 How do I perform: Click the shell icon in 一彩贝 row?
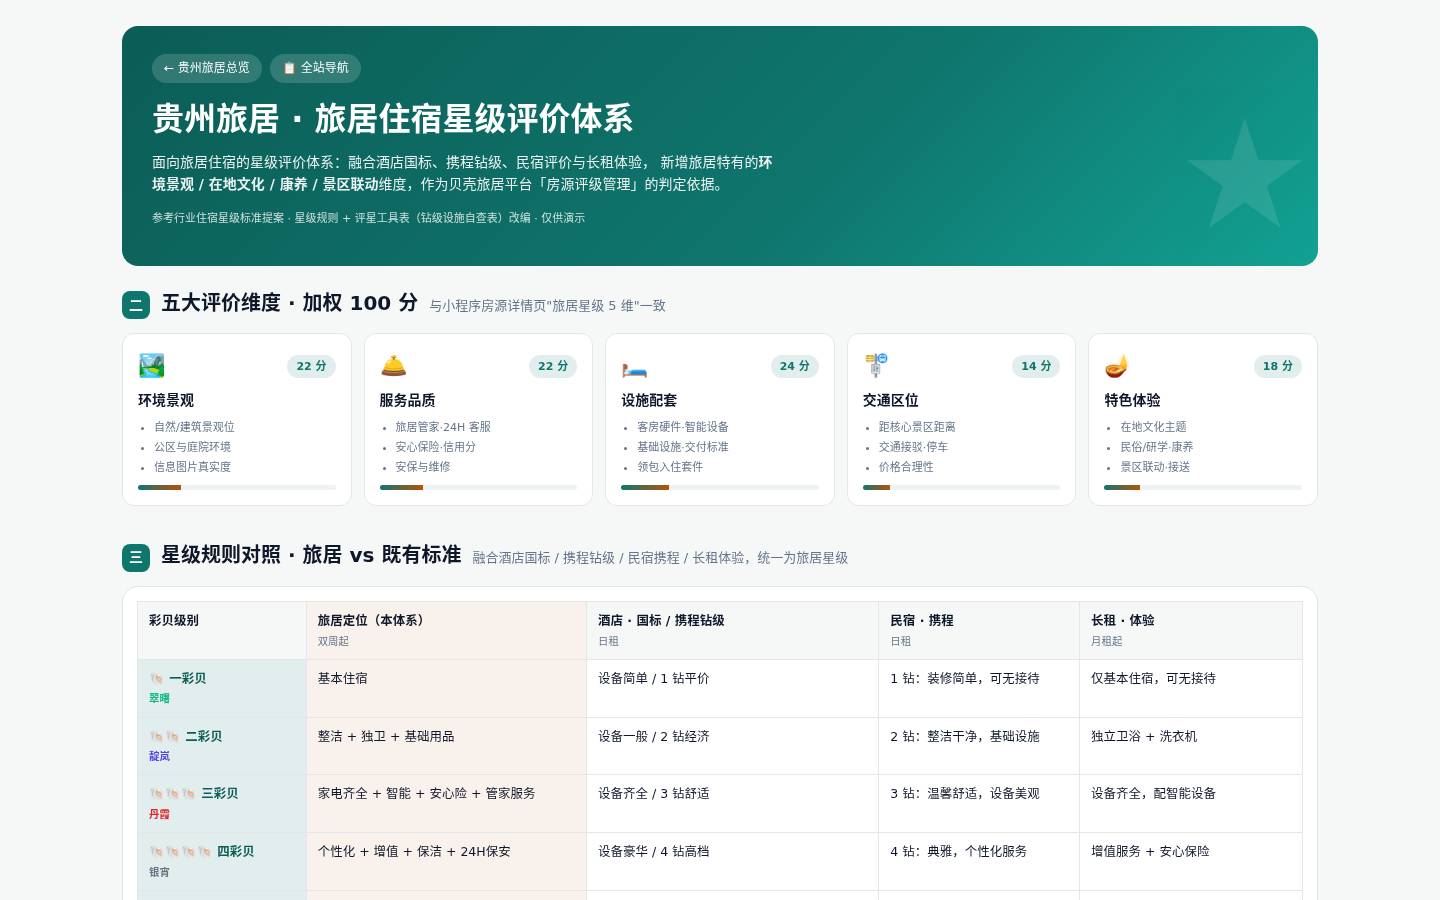pos(156,679)
